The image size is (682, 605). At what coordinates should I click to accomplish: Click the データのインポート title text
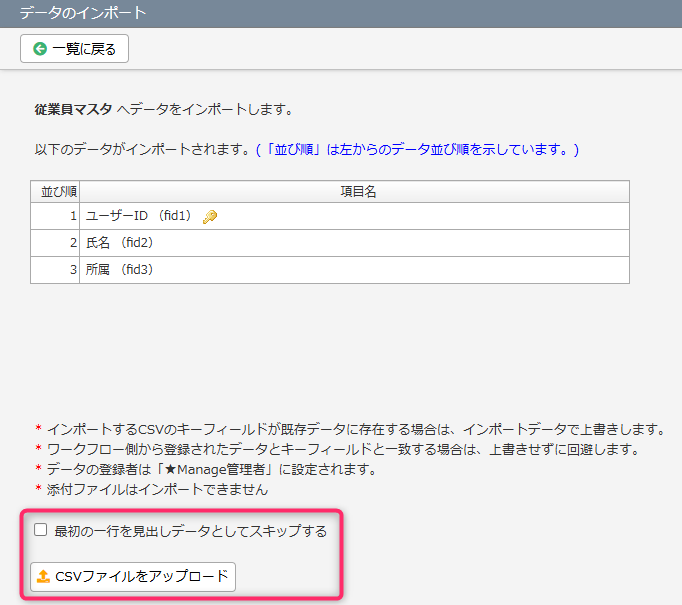(x=83, y=13)
